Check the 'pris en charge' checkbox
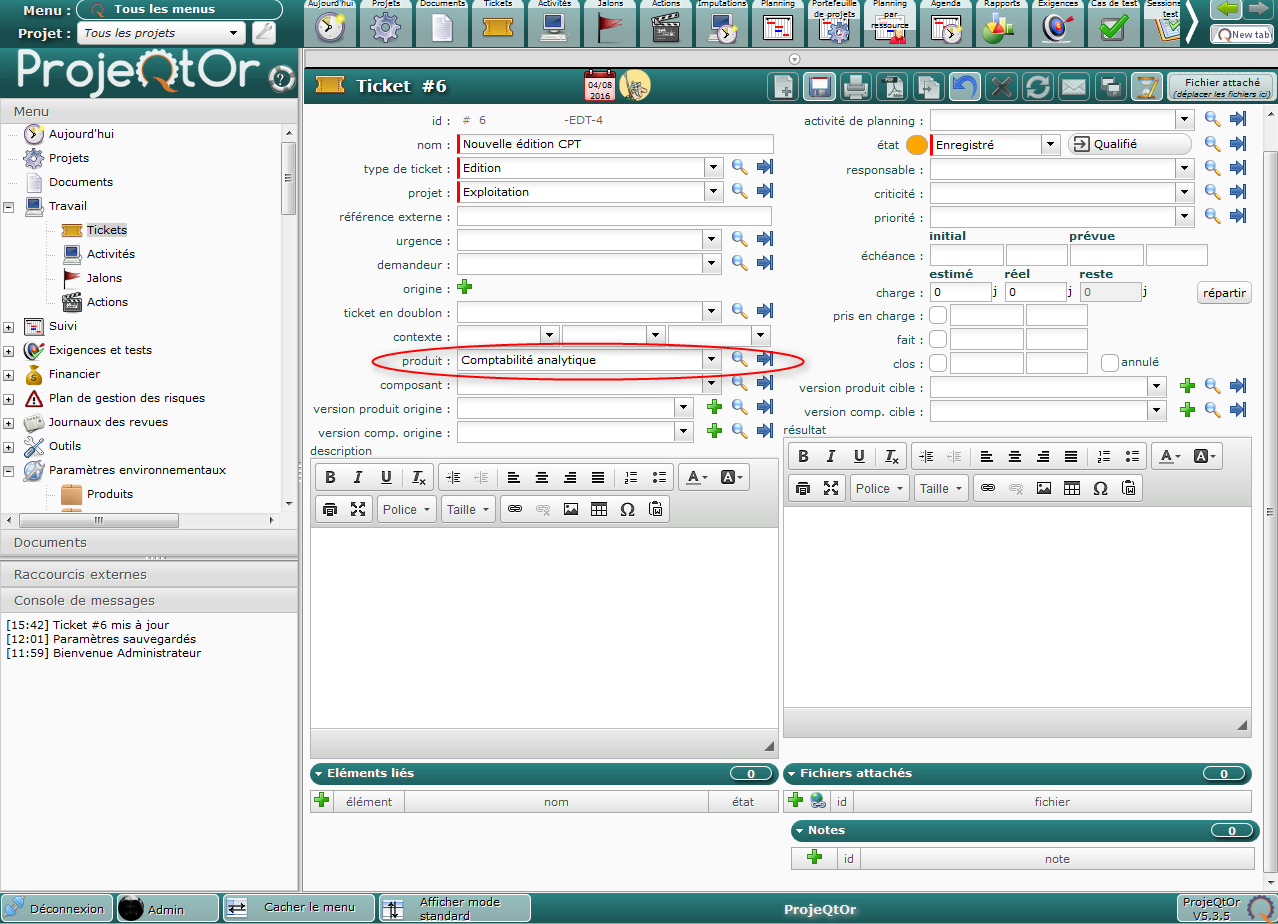 click(x=938, y=316)
